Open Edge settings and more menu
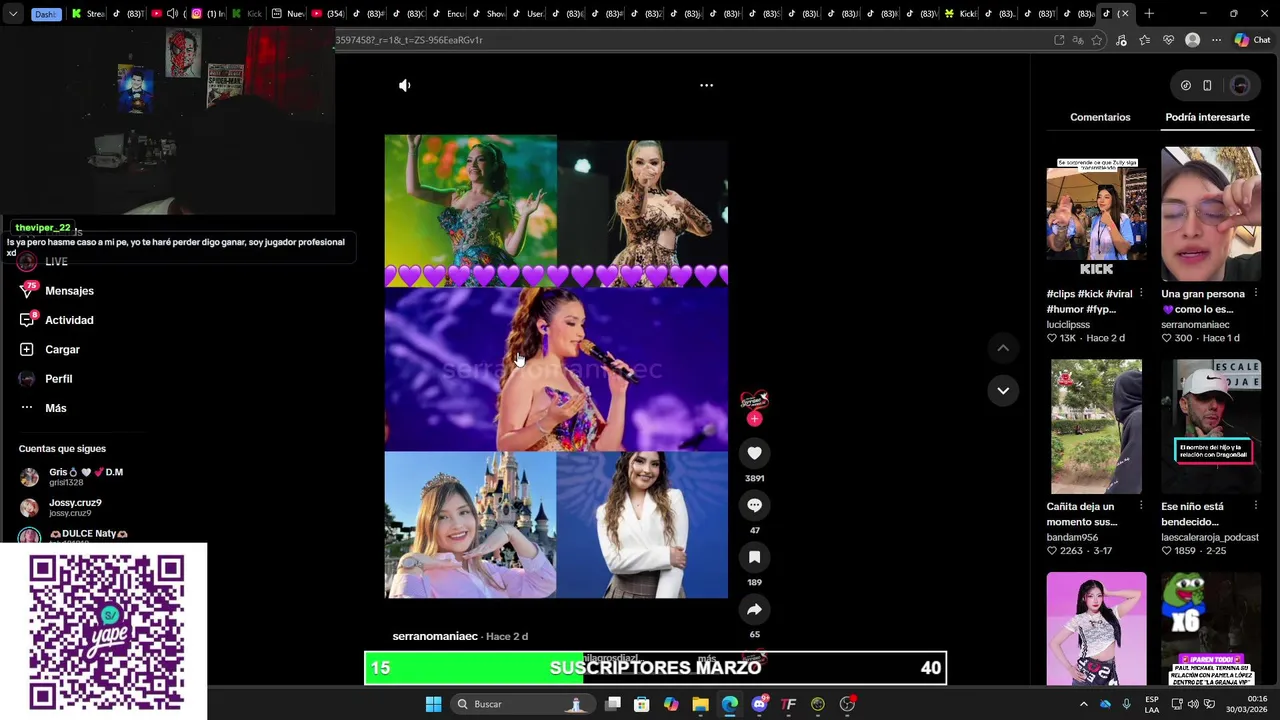Viewport: 1280px width, 720px height. click(1216, 40)
